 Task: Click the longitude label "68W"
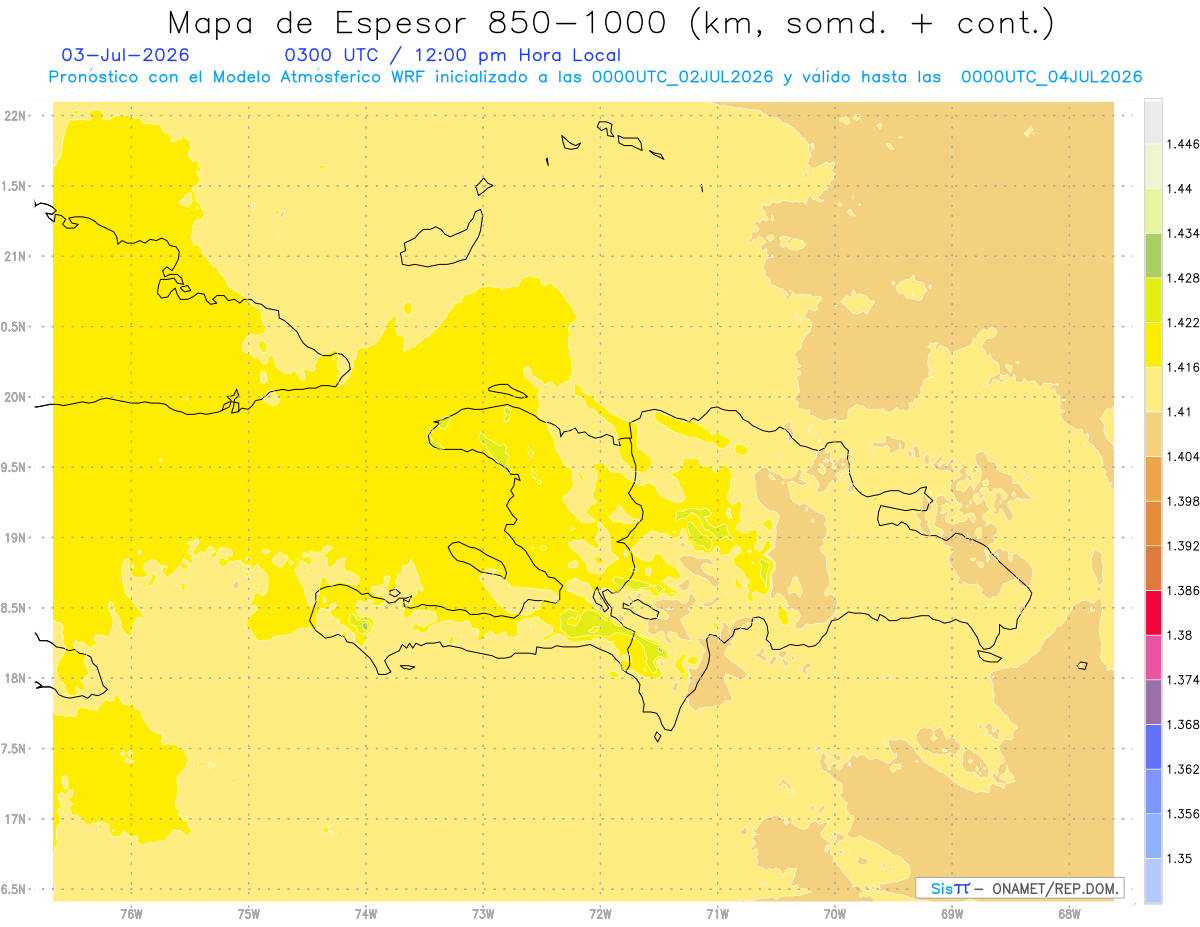[1069, 914]
